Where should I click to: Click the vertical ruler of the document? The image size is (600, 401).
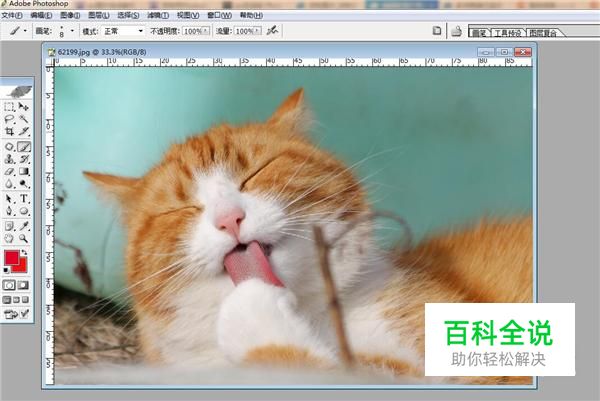pyautogui.click(x=49, y=225)
